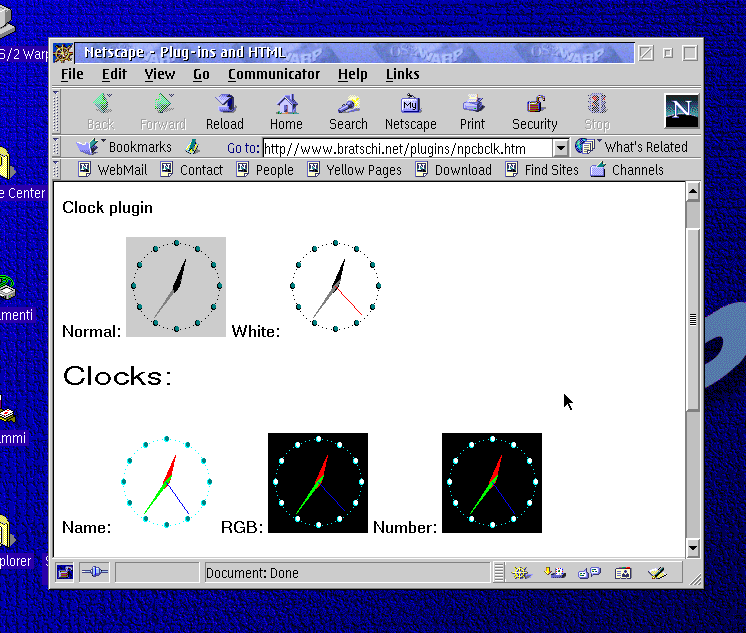746x633 pixels.
Task: Open the Go menu
Action: tap(201, 74)
